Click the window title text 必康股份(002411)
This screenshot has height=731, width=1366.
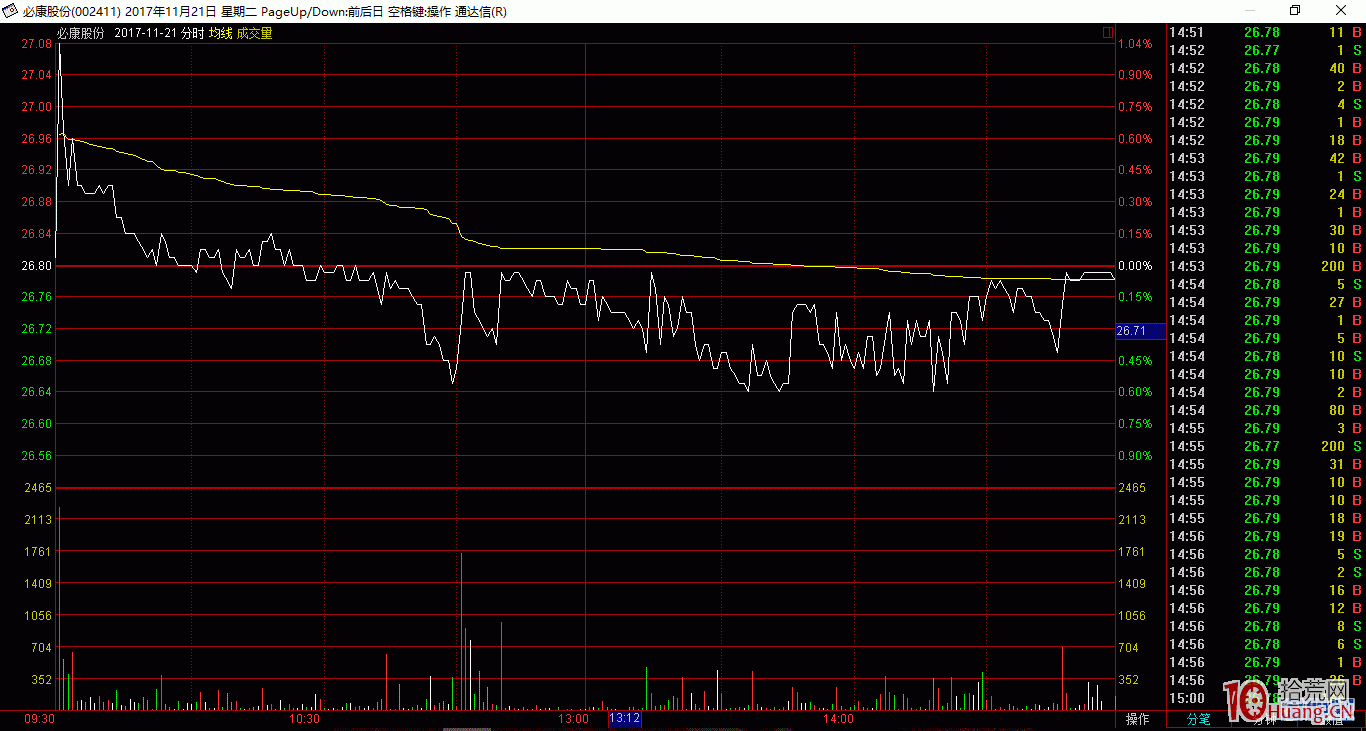72,11
